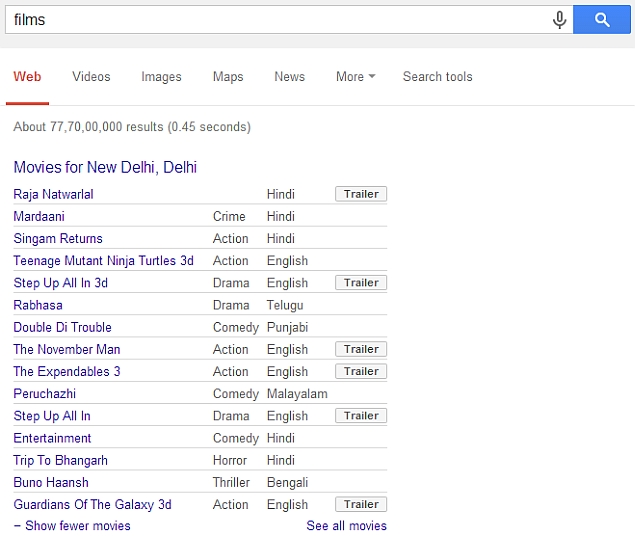Image resolution: width=635 pixels, height=536 pixels.
Task: Expand the More dropdown menu
Action: point(356,77)
